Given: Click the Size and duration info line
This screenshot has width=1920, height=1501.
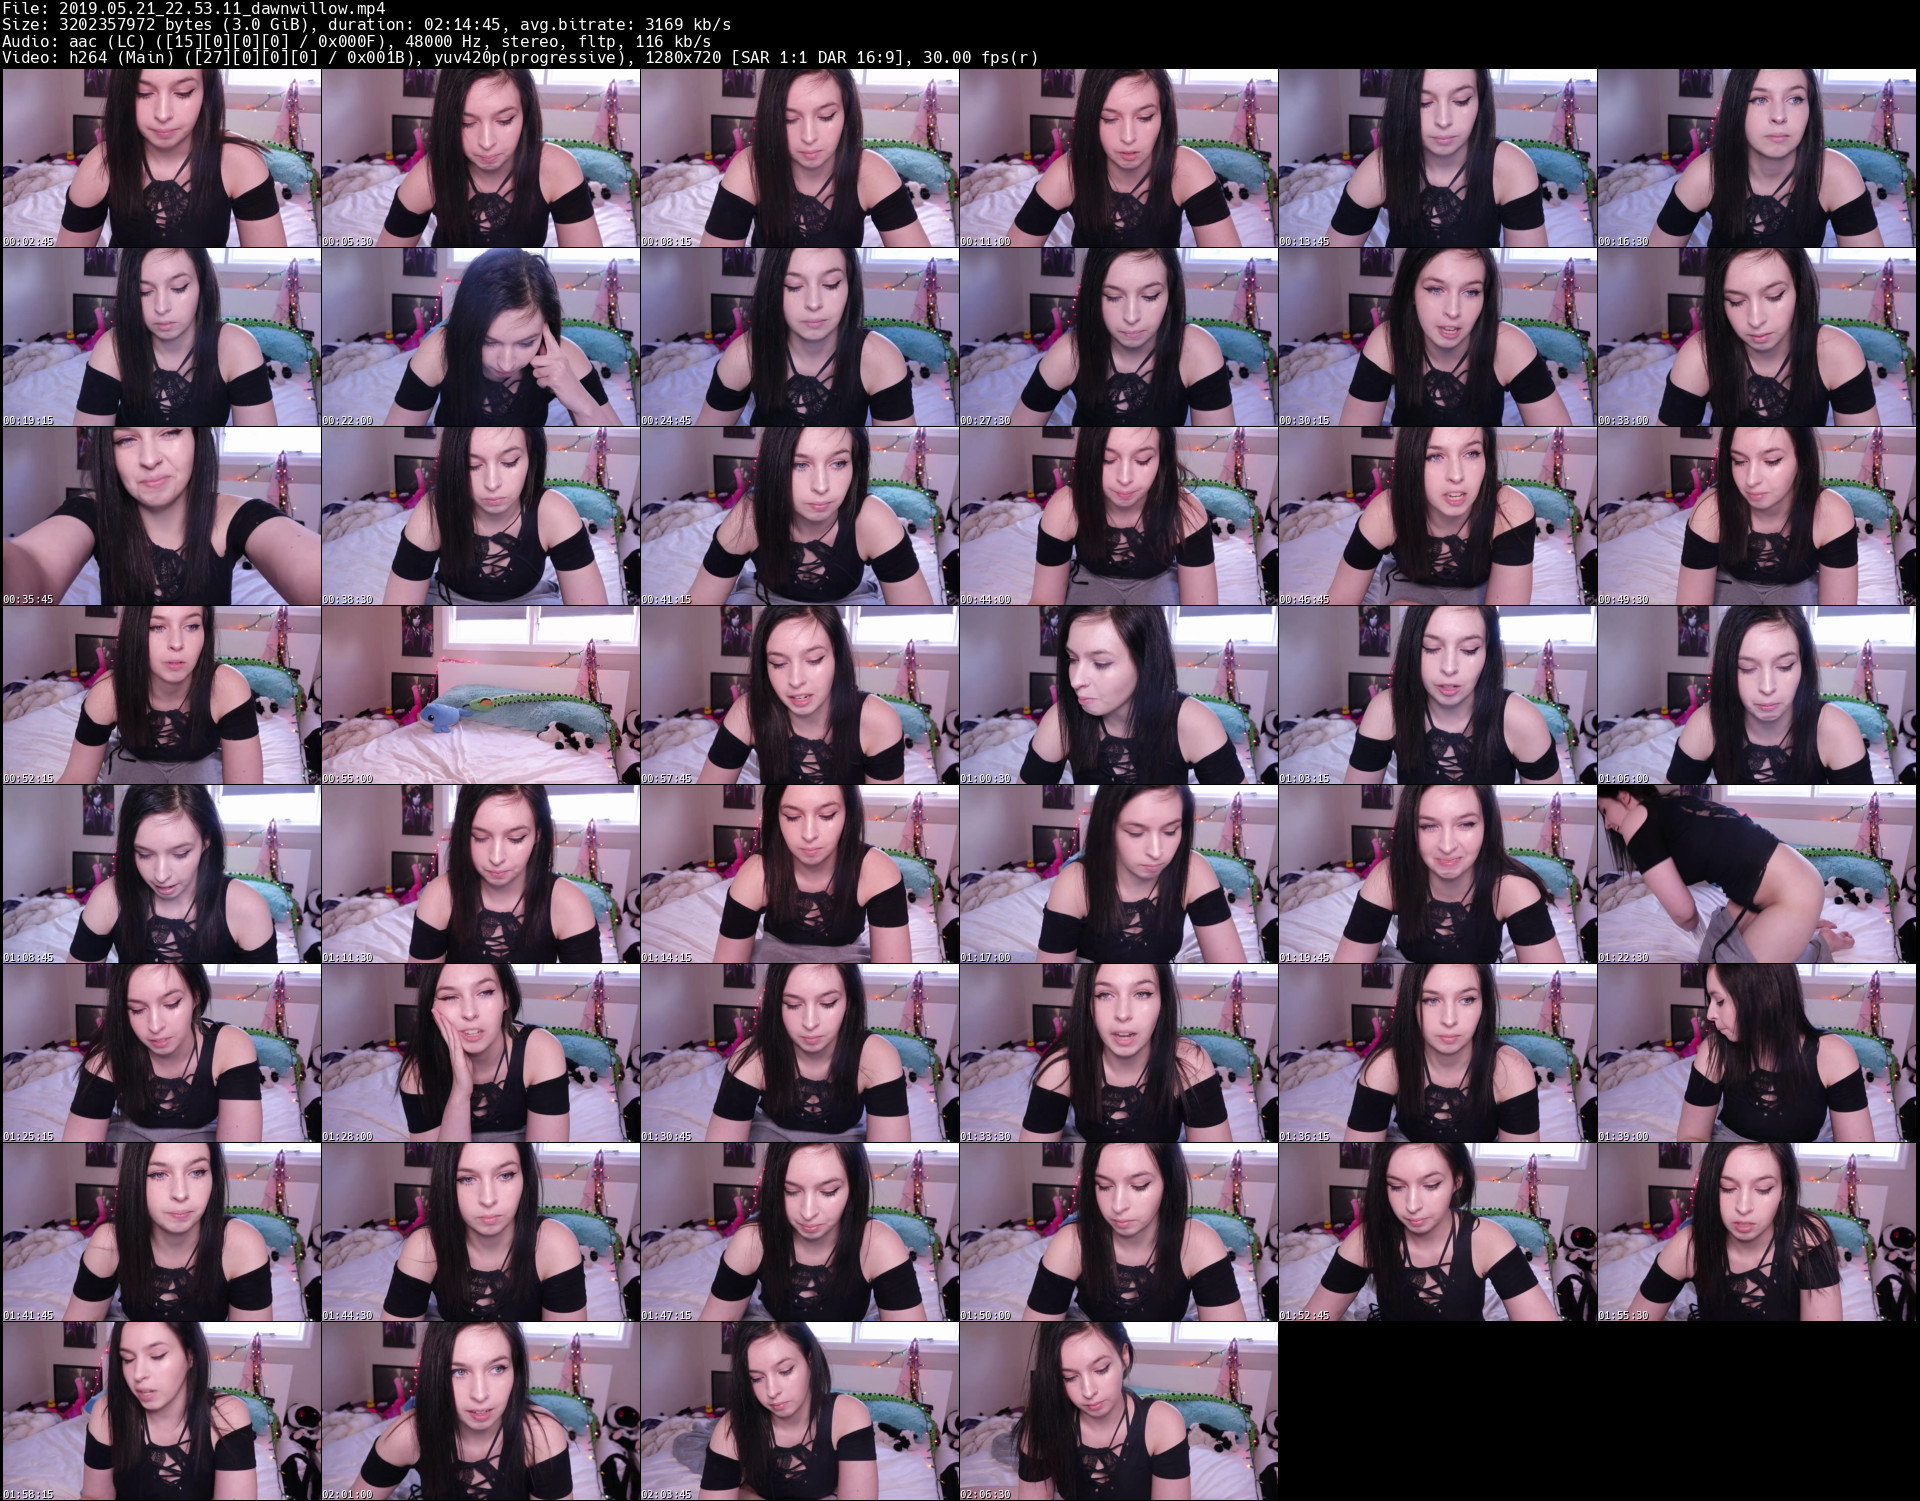Looking at the screenshot, I should [367, 24].
